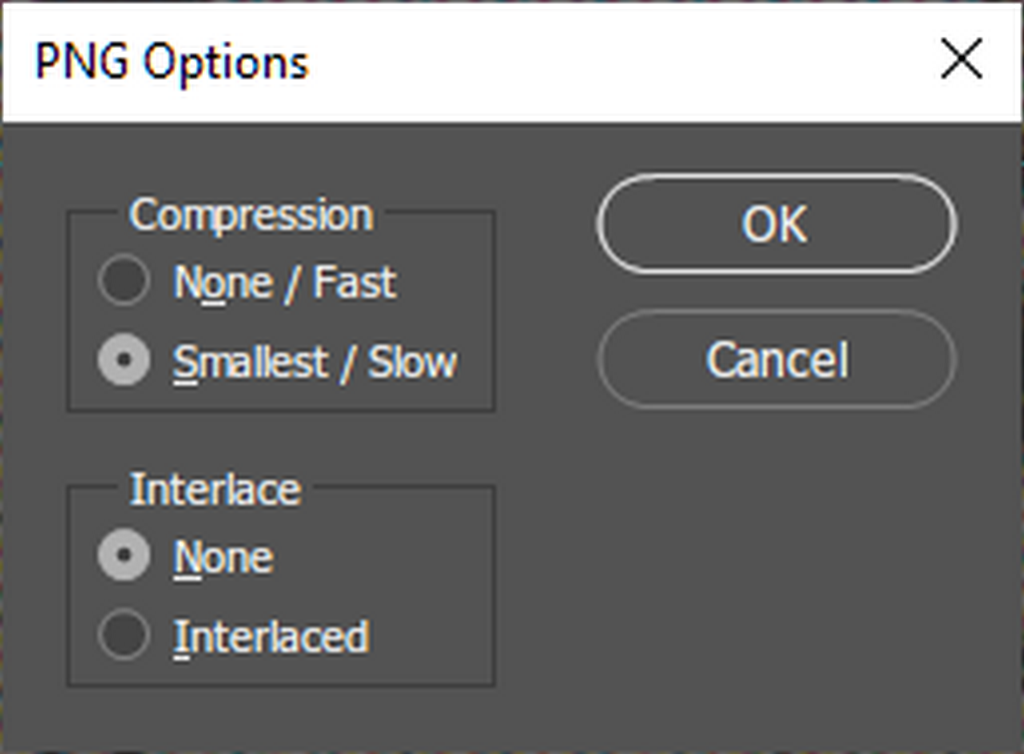The image size is (1024, 754).
Task: Click the Compression group heading
Action: pyautogui.click(x=251, y=215)
